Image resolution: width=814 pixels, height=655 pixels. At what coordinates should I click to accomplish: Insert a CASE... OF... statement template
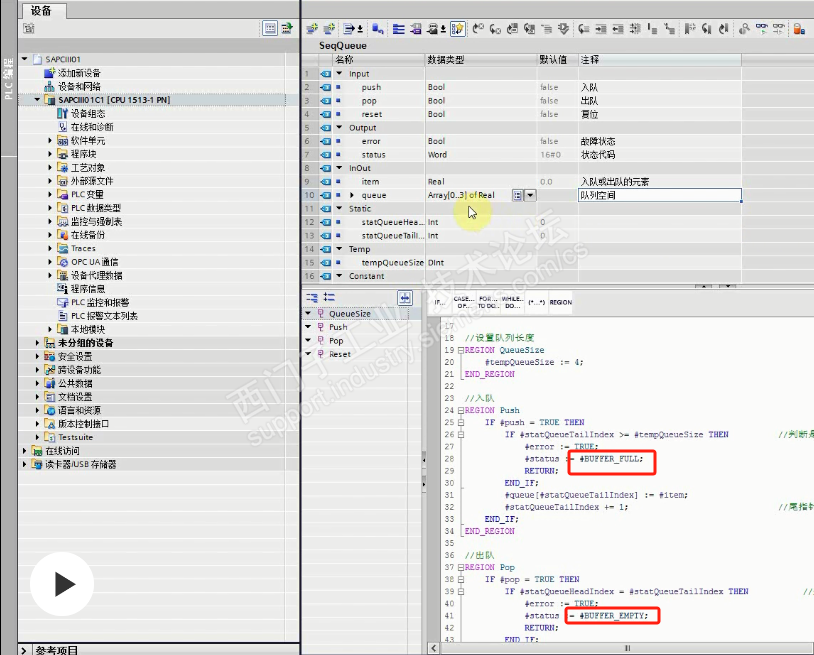[463, 302]
